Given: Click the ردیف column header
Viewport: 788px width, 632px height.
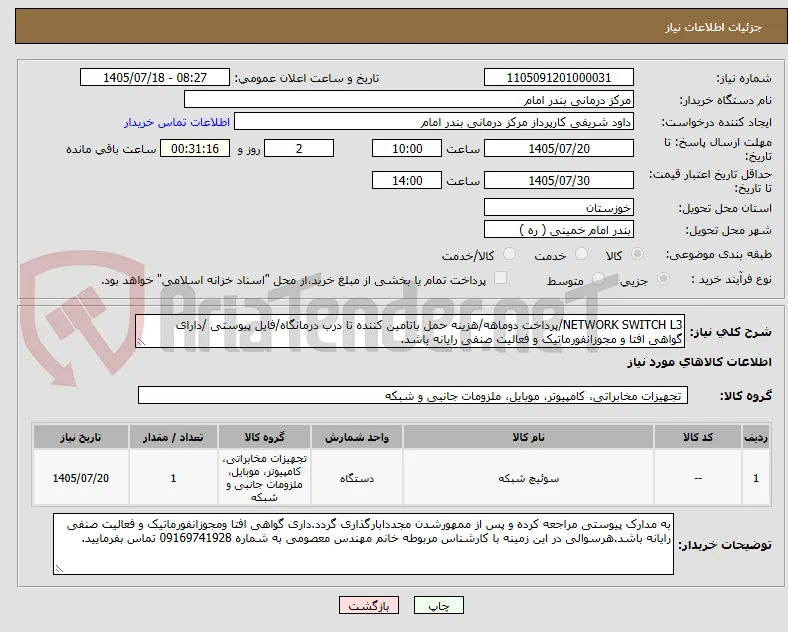Looking at the screenshot, I should (x=756, y=437).
